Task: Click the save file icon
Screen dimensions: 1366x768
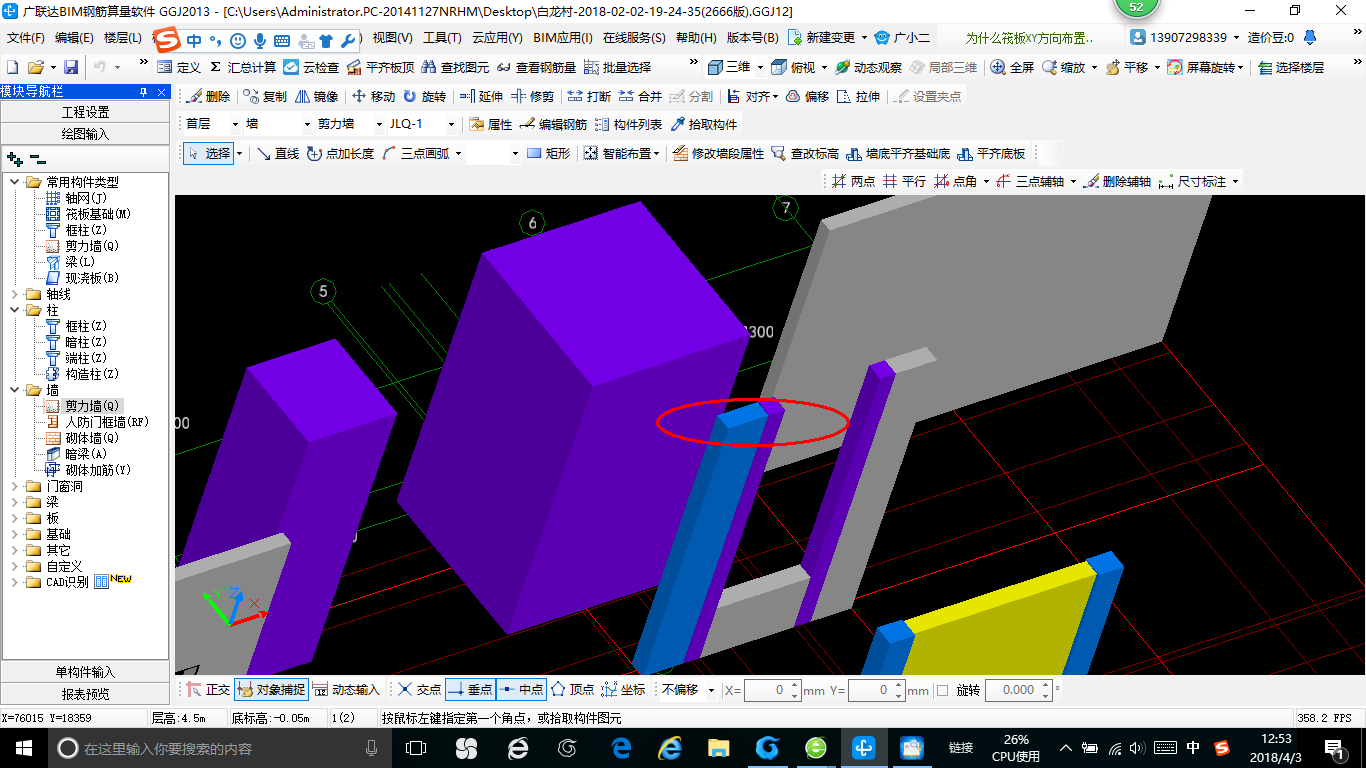Action: click(x=71, y=67)
